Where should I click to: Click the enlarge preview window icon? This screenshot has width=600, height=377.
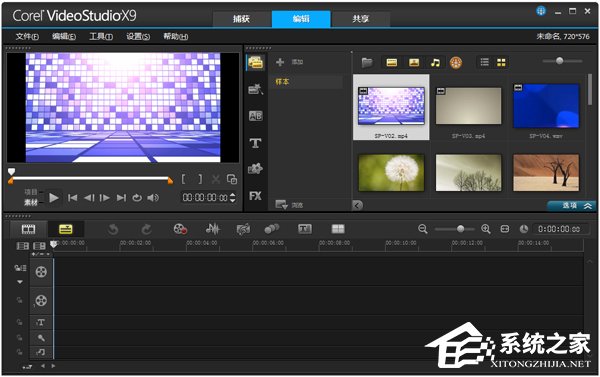[x=232, y=179]
